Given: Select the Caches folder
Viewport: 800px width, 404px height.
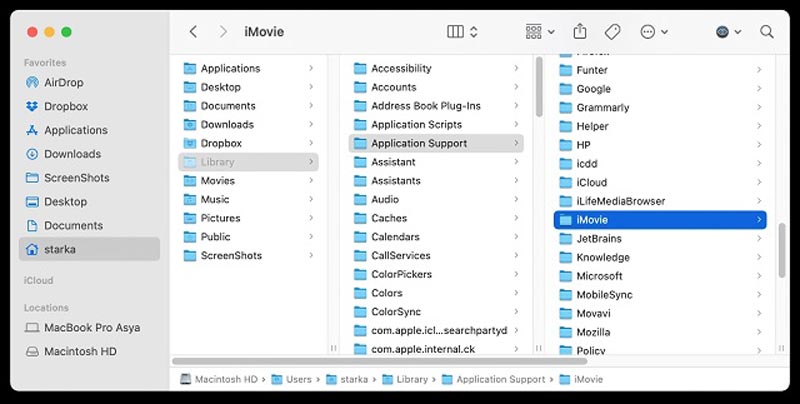Looking at the screenshot, I should point(389,218).
